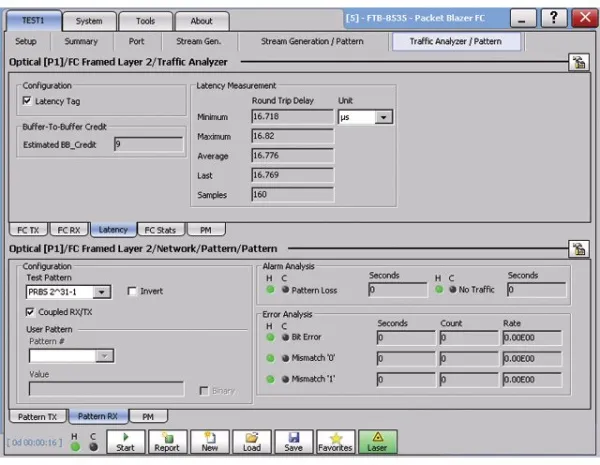Image resolution: width=600 pixels, height=465 pixels.
Task: Open the Report icon in bottom toolbar
Action: click(x=166, y=441)
